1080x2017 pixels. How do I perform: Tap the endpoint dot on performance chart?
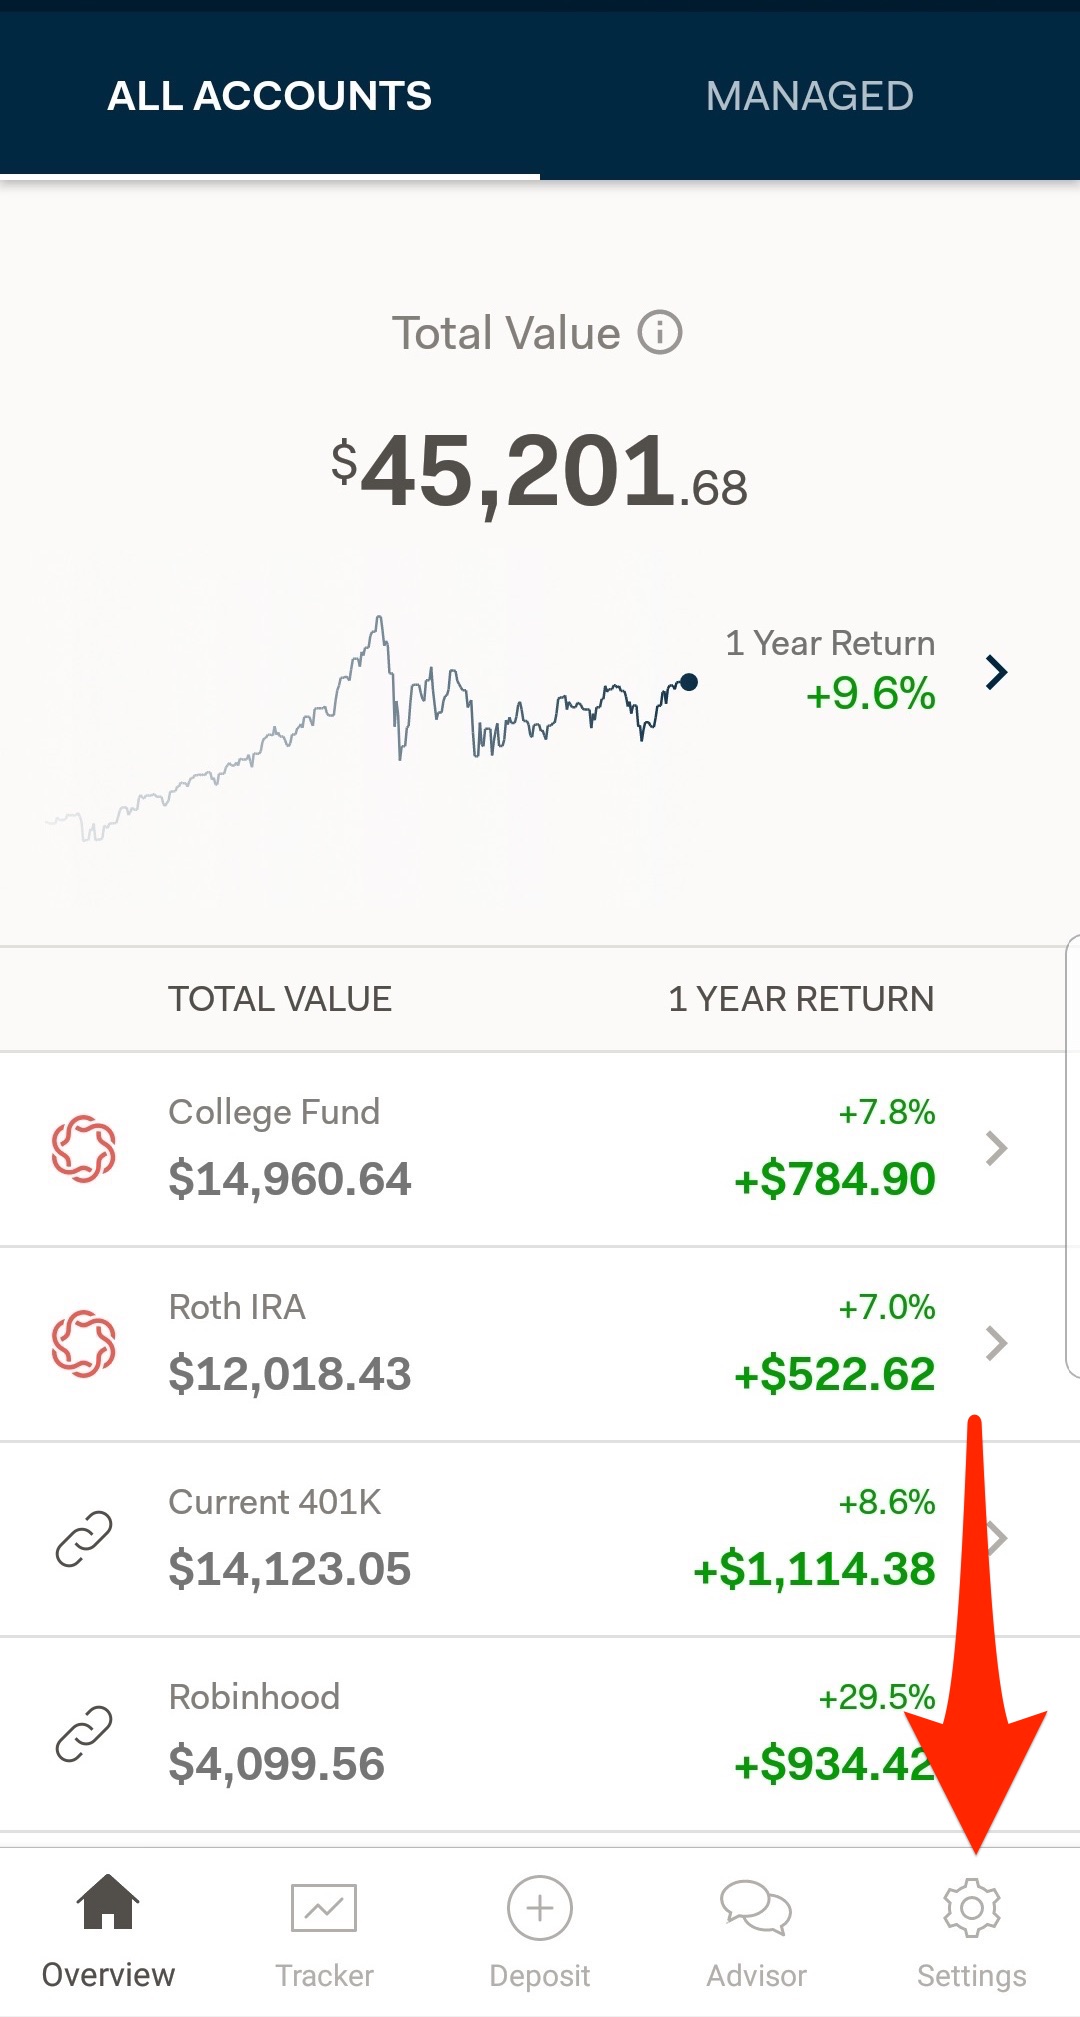[688, 682]
